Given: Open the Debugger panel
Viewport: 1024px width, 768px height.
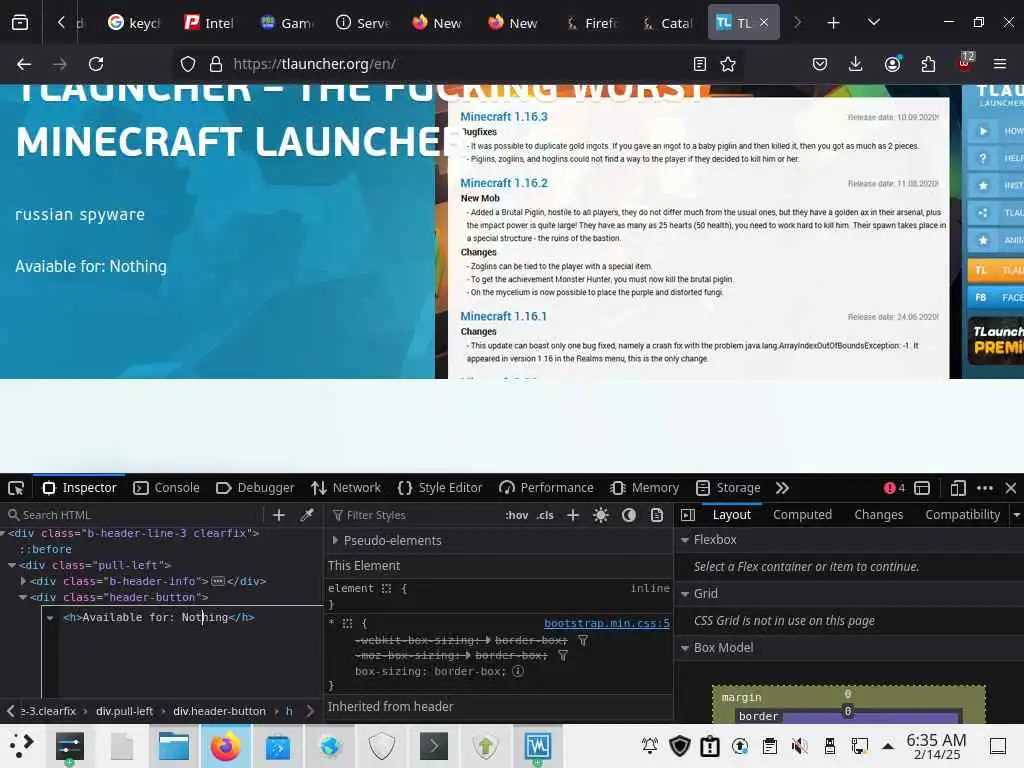Looking at the screenshot, I should (255, 488).
